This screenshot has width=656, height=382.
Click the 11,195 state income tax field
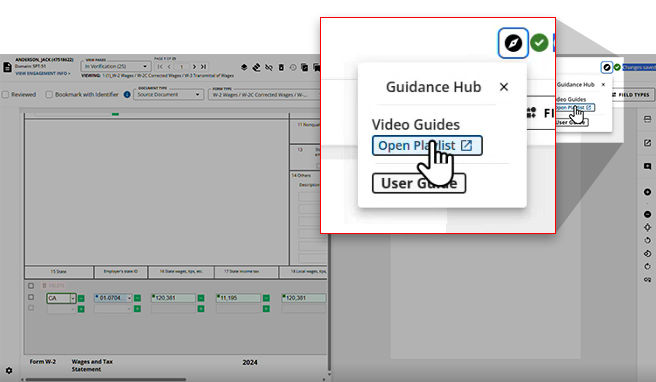click(238, 298)
